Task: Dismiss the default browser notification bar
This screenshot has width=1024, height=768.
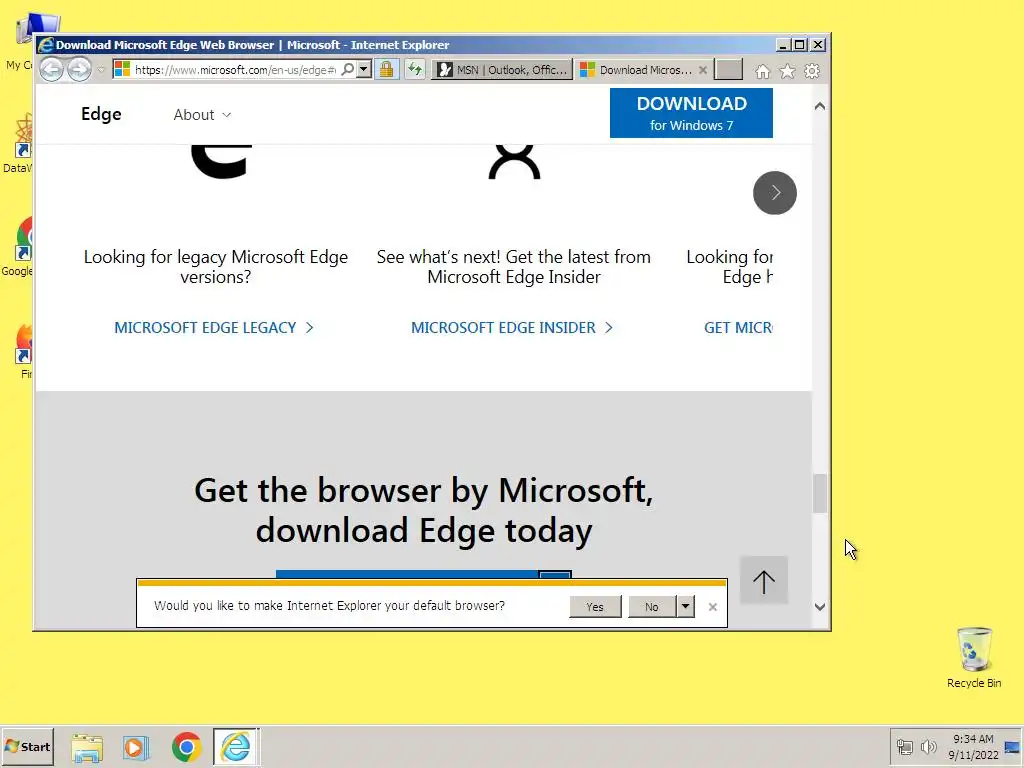Action: 712,607
